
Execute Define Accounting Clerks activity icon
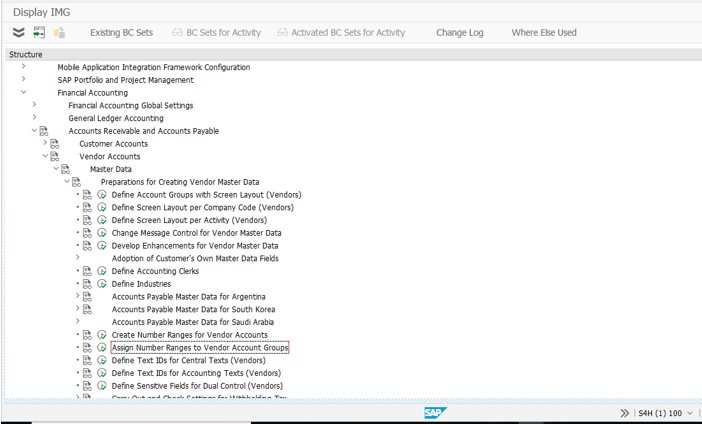[x=102, y=271]
